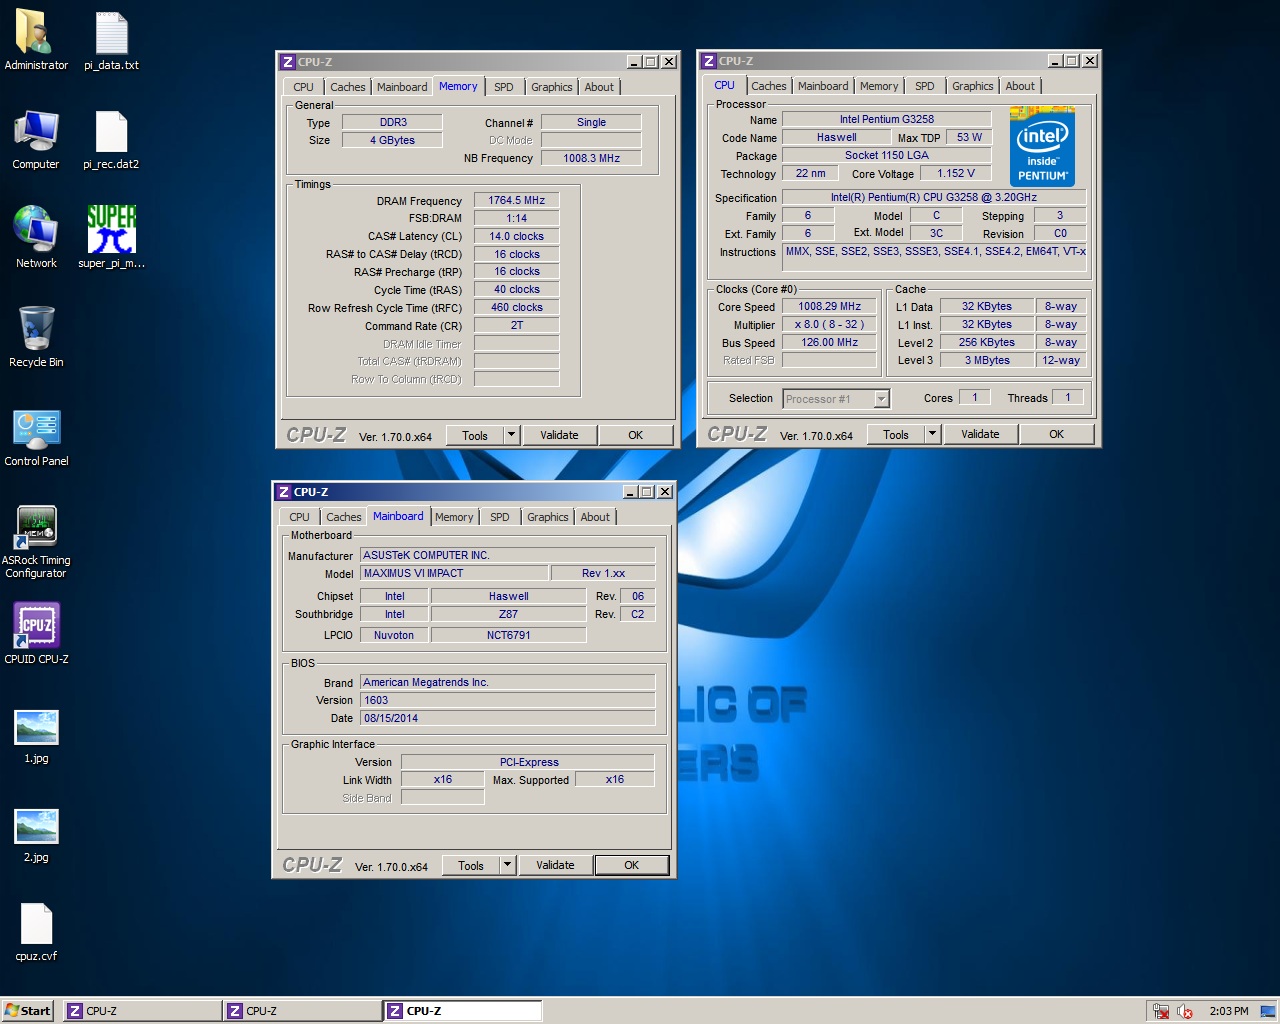Click the Intel Pentium inside logo

click(1043, 145)
